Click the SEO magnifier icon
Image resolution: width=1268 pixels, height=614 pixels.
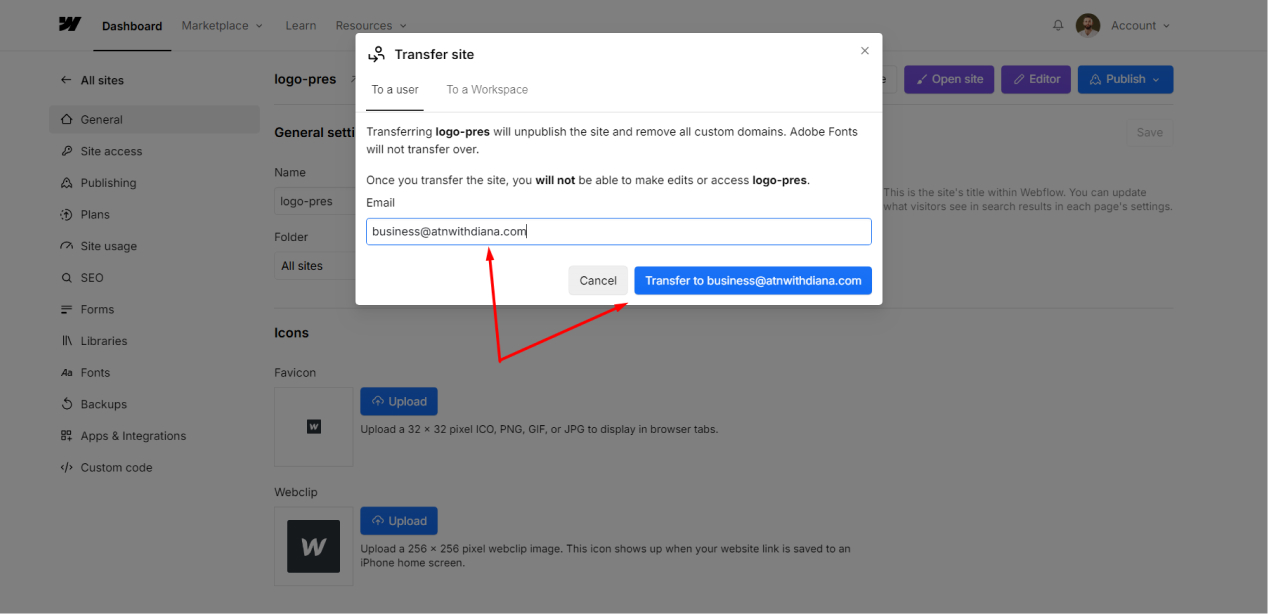coord(67,278)
